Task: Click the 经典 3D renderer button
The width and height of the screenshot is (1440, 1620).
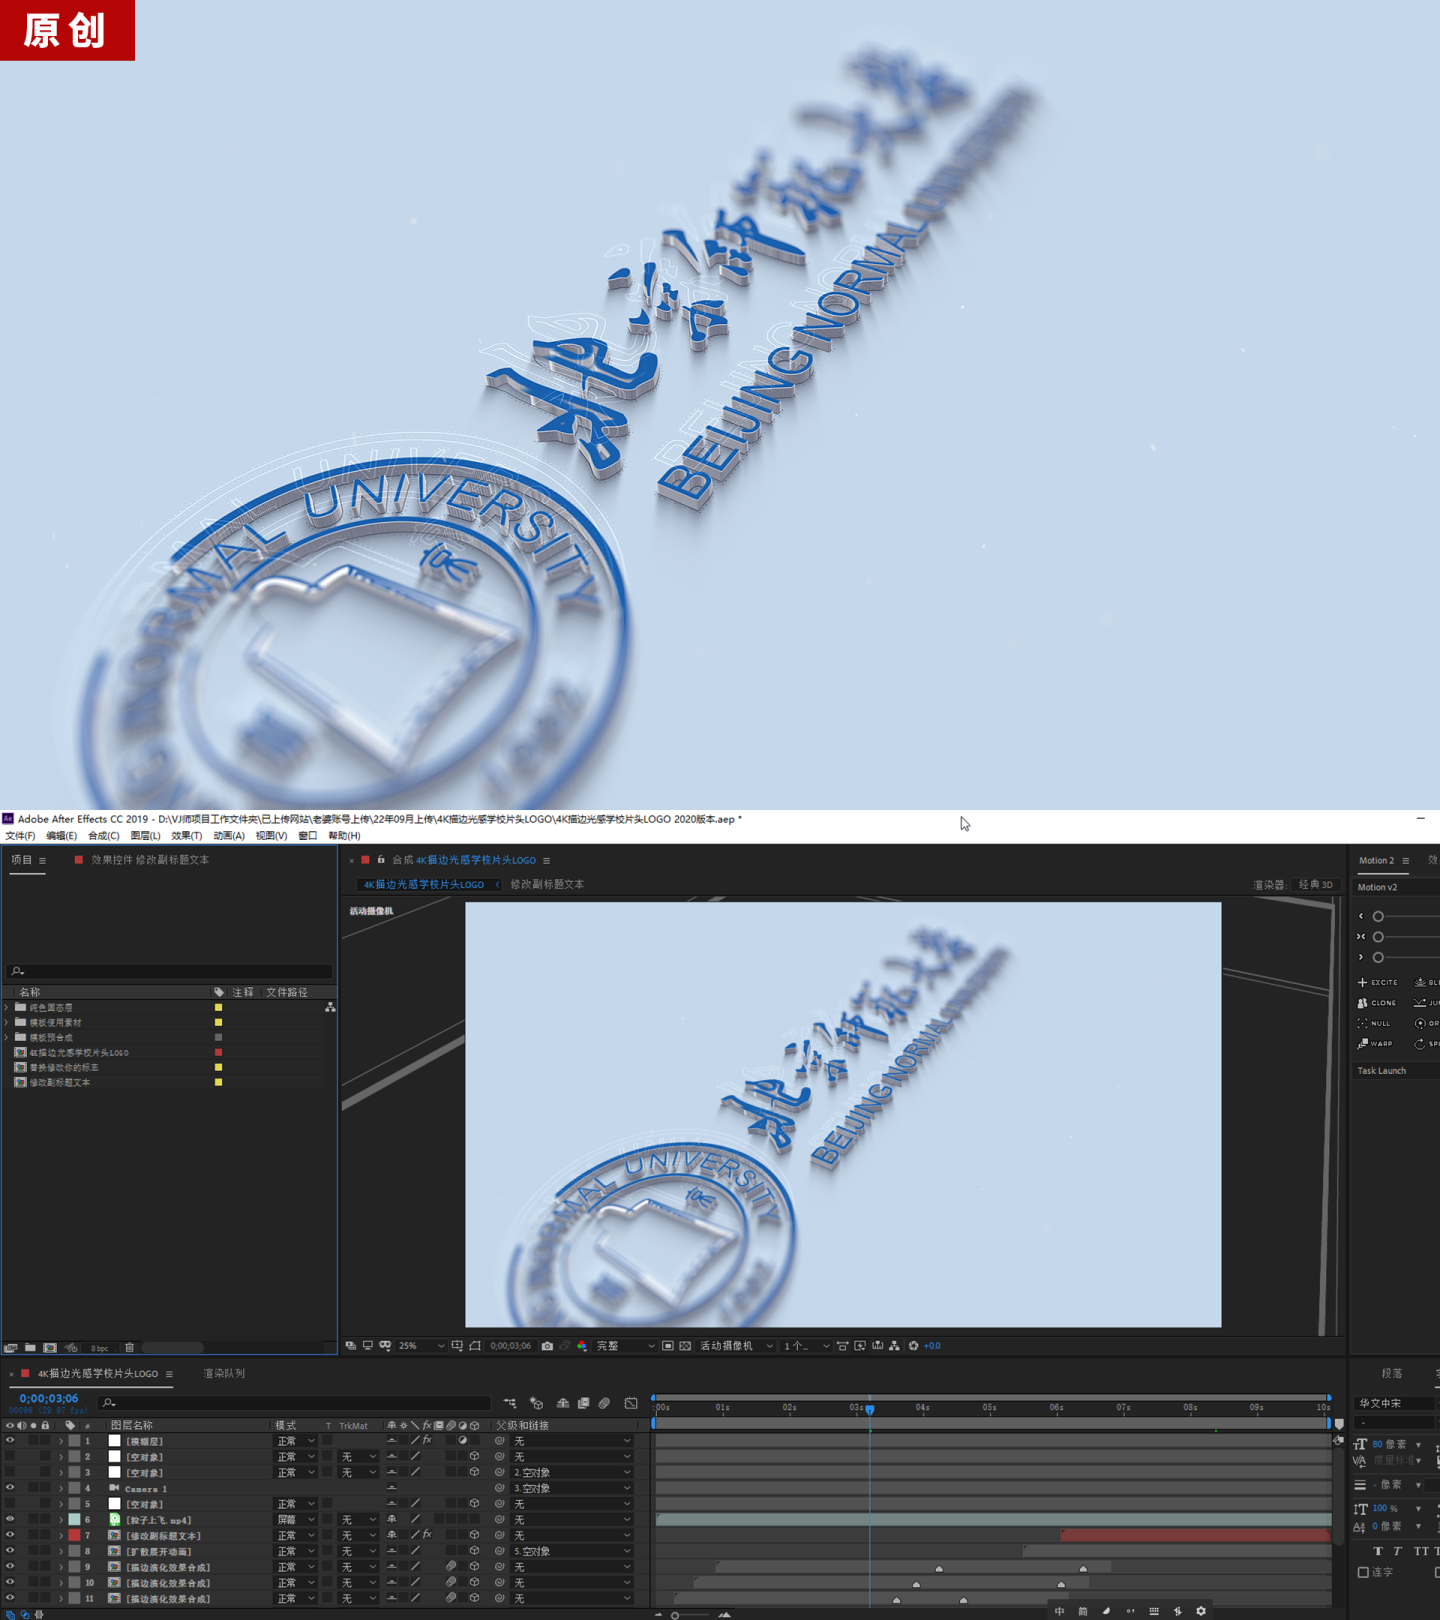Action: pos(1315,884)
